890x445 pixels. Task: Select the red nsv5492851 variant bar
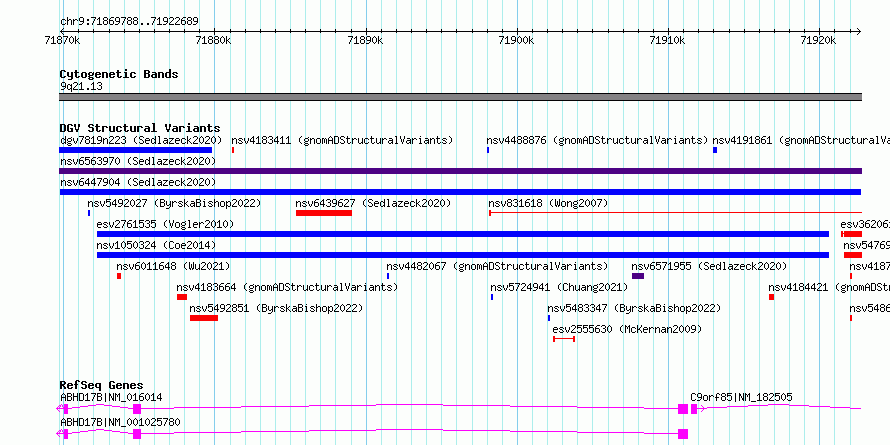[204, 318]
